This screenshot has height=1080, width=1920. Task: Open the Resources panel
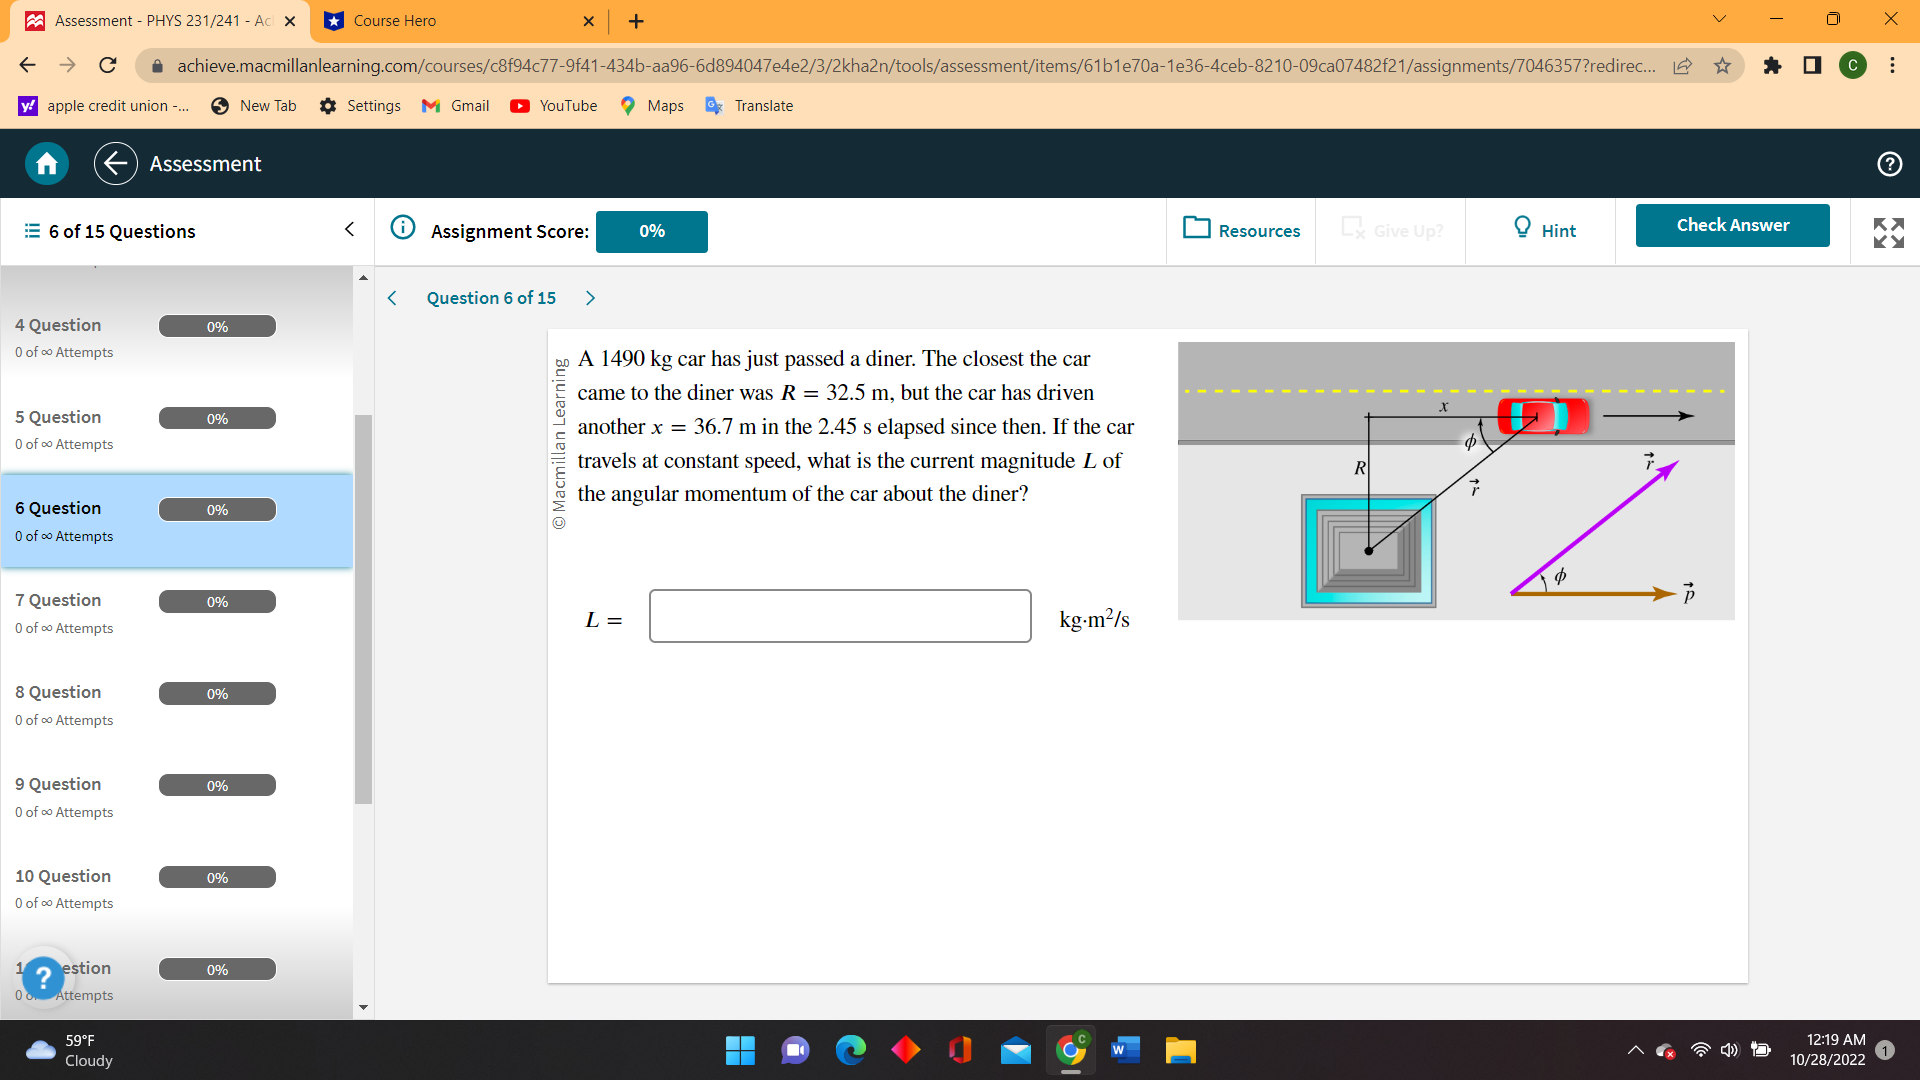point(1240,230)
